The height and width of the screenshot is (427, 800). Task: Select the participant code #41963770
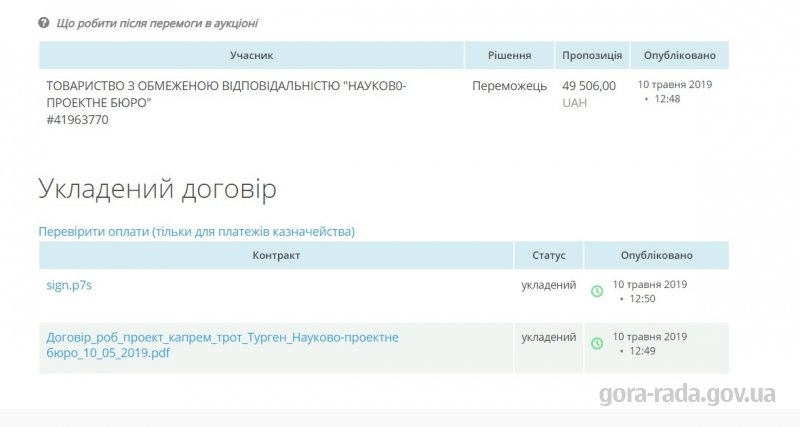coord(77,120)
